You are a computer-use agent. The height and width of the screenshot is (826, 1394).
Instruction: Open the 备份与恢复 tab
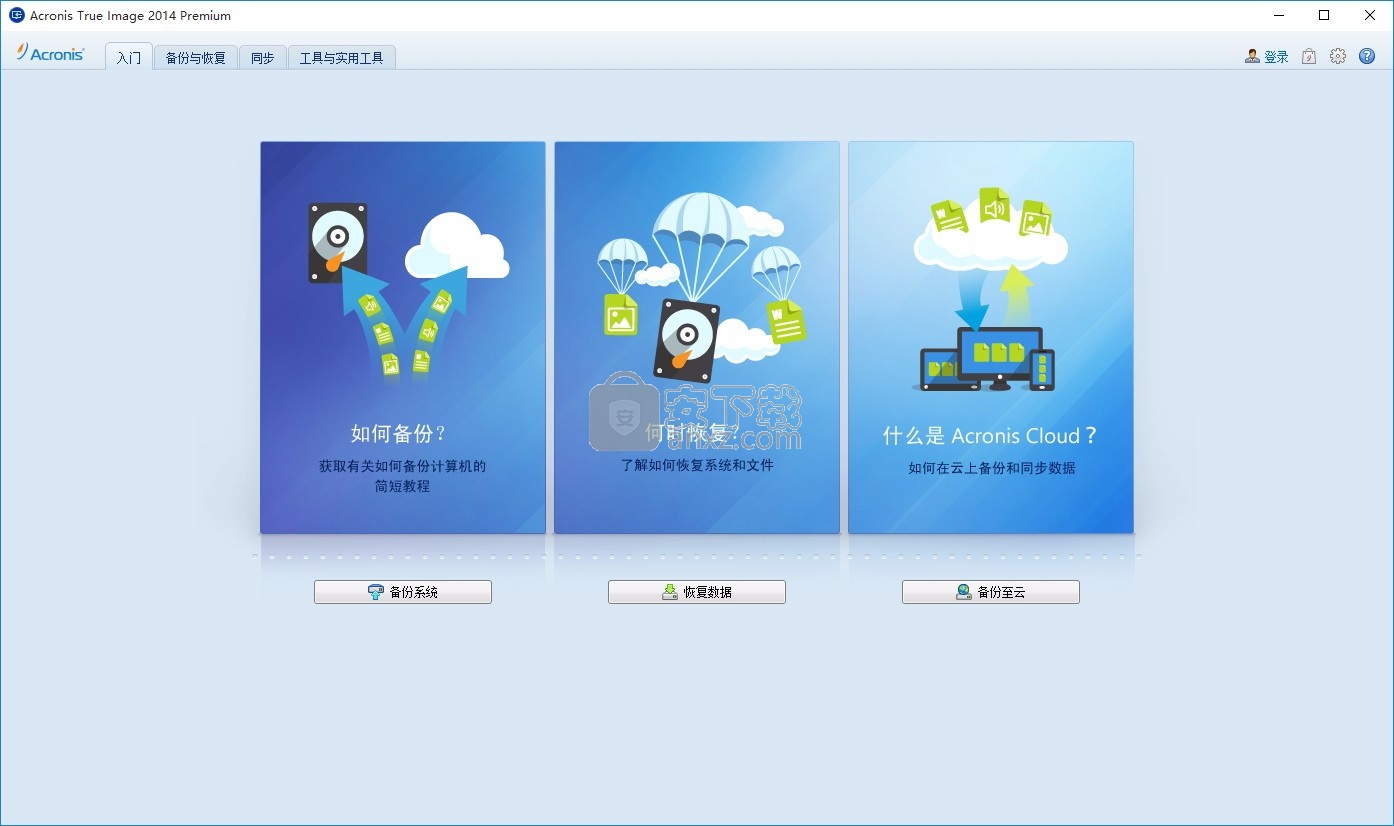tap(195, 58)
